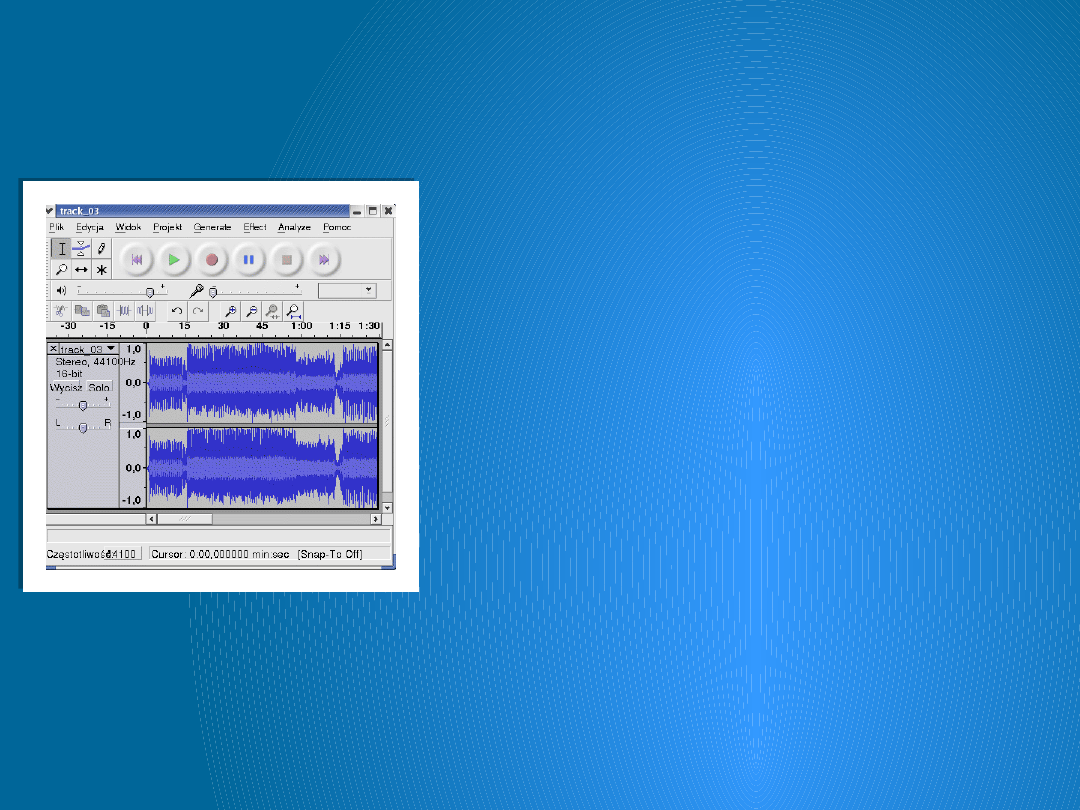The height and width of the screenshot is (810, 1080).
Task: Open the input source combo box
Action: [x=346, y=290]
